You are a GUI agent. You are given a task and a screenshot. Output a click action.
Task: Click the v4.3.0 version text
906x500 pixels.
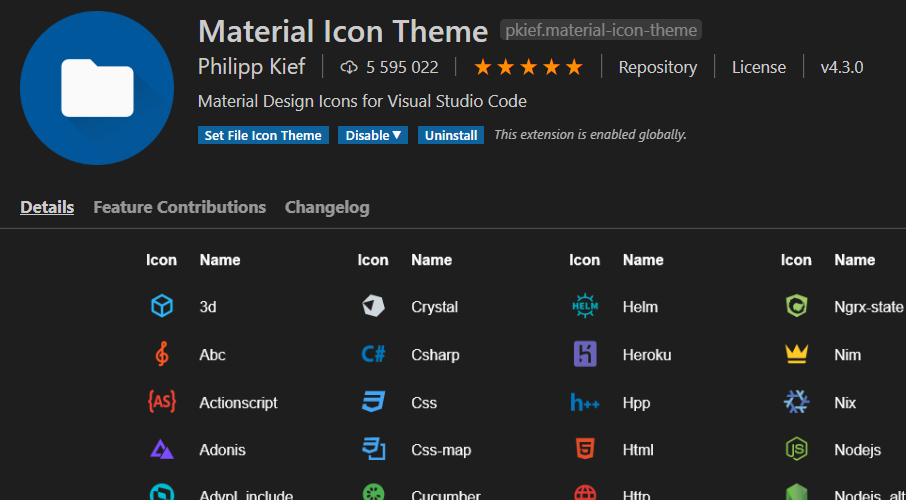click(x=842, y=68)
